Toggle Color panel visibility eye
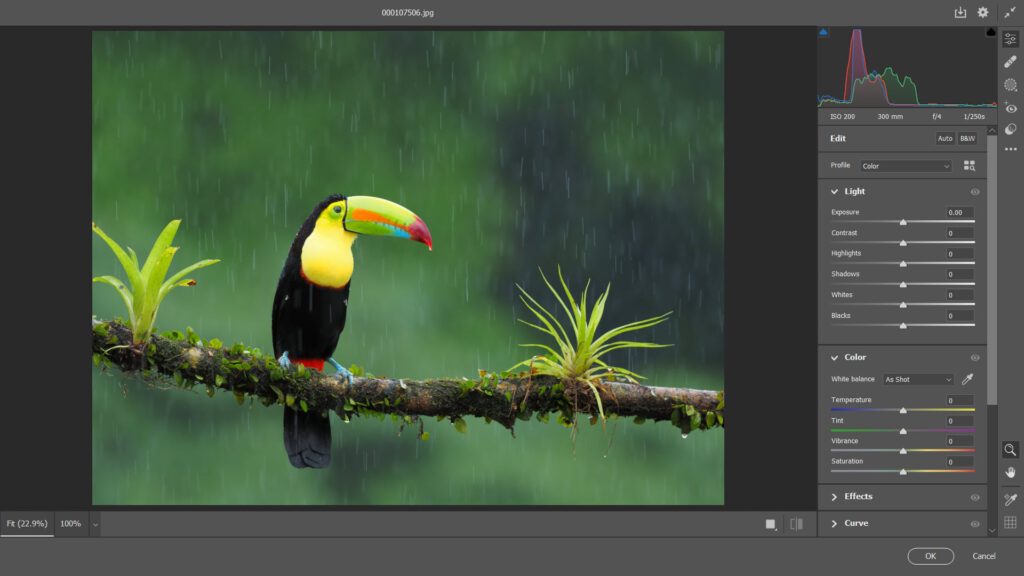This screenshot has height=576, width=1024. 974,358
